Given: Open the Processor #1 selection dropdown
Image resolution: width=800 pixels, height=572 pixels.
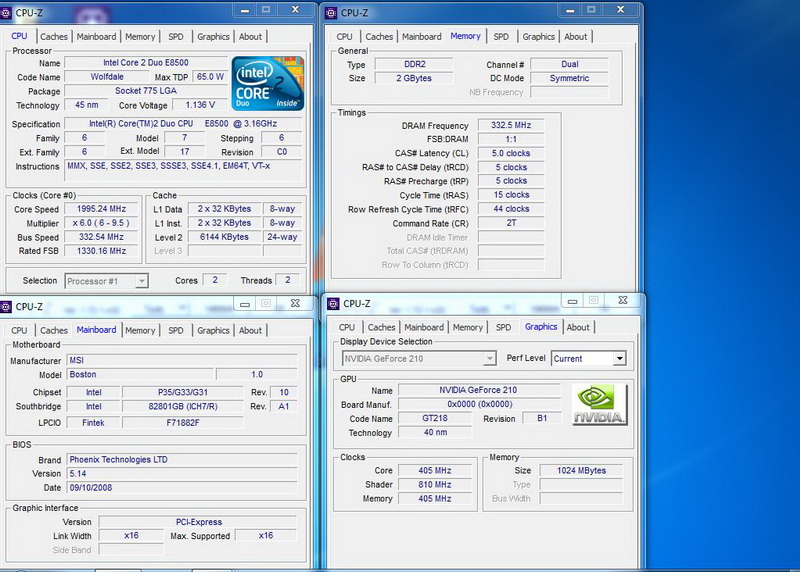Looking at the screenshot, I should click(142, 281).
